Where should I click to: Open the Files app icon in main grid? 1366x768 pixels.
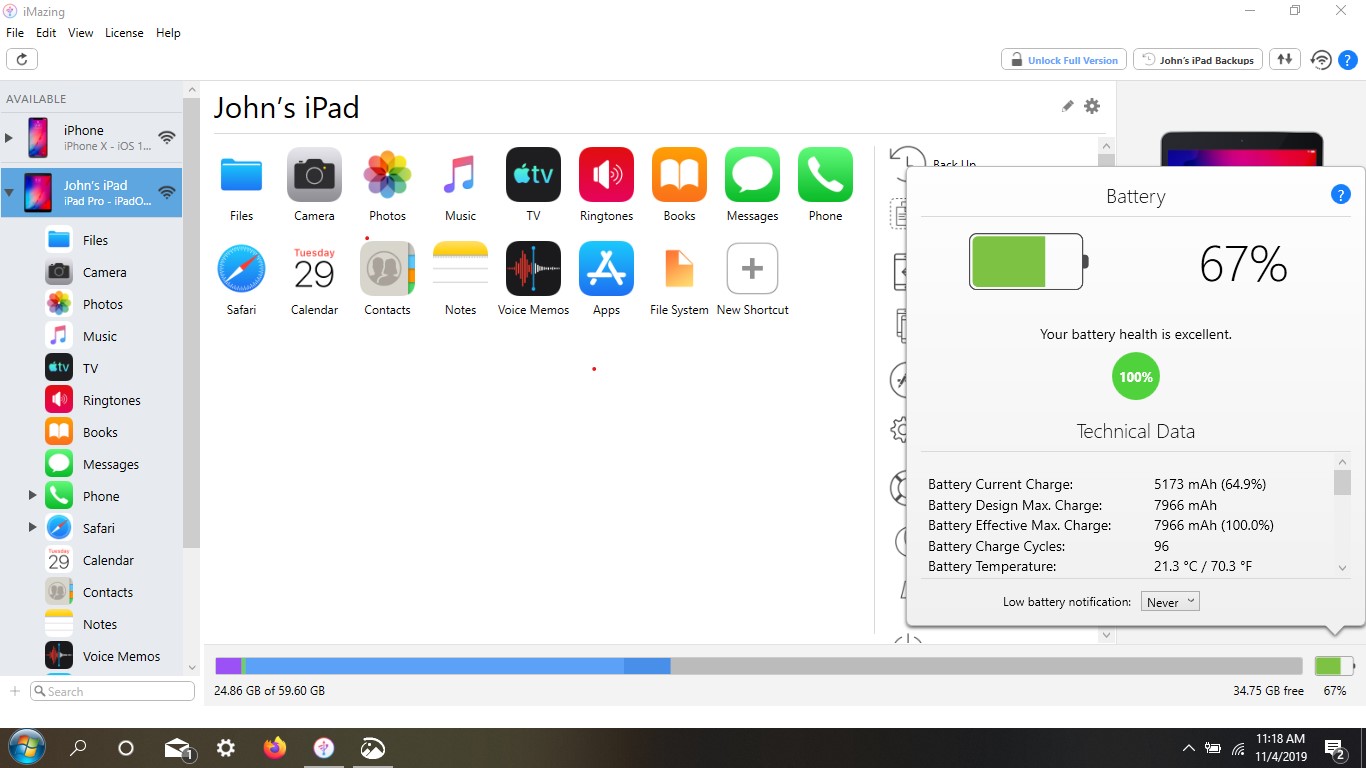coord(241,175)
